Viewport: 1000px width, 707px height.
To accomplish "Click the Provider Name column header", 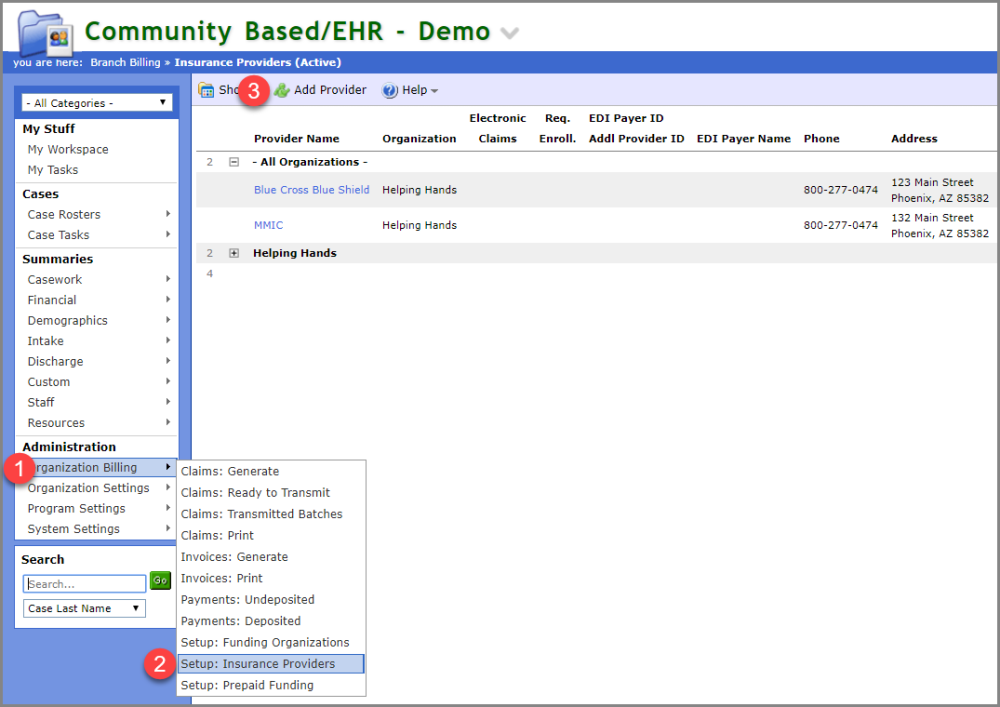I will [297, 138].
